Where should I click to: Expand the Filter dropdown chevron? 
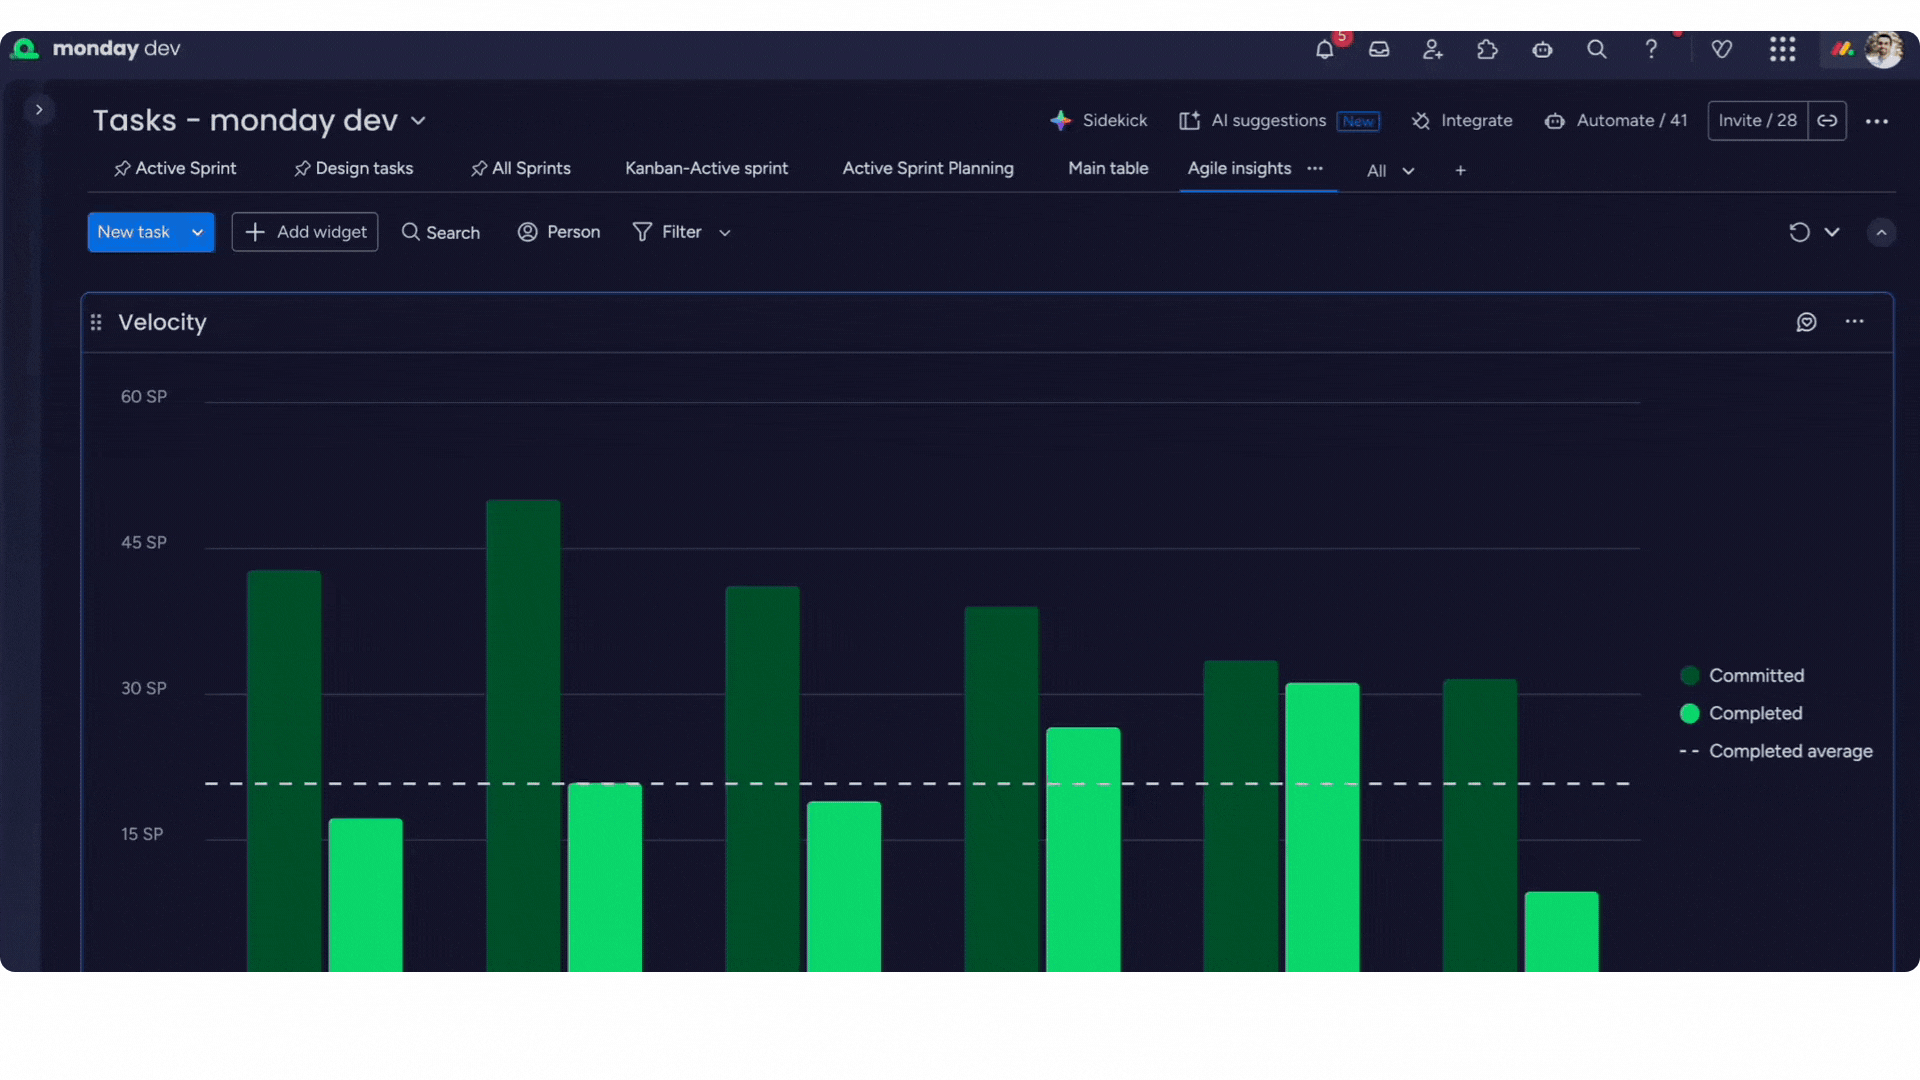pos(725,233)
